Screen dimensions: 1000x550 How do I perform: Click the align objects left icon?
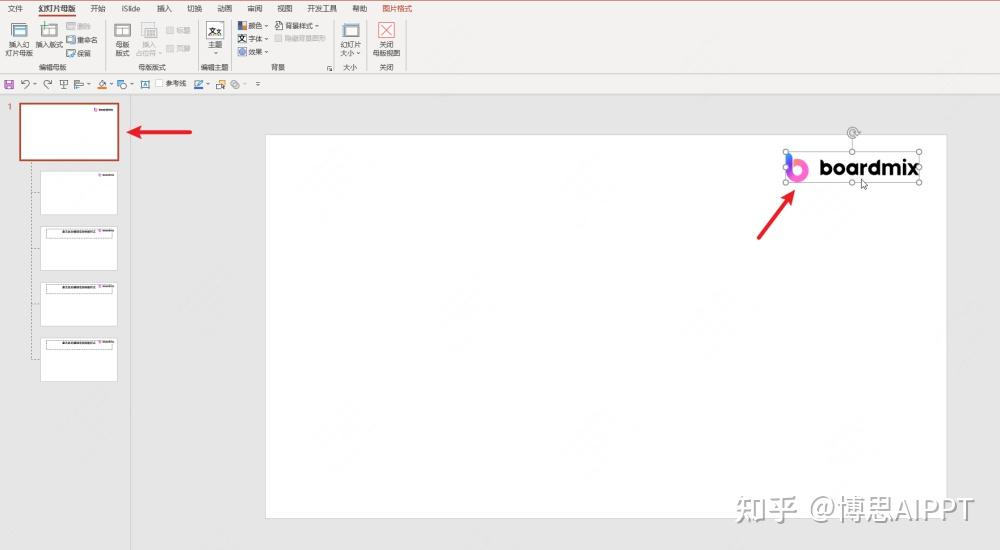pos(79,84)
